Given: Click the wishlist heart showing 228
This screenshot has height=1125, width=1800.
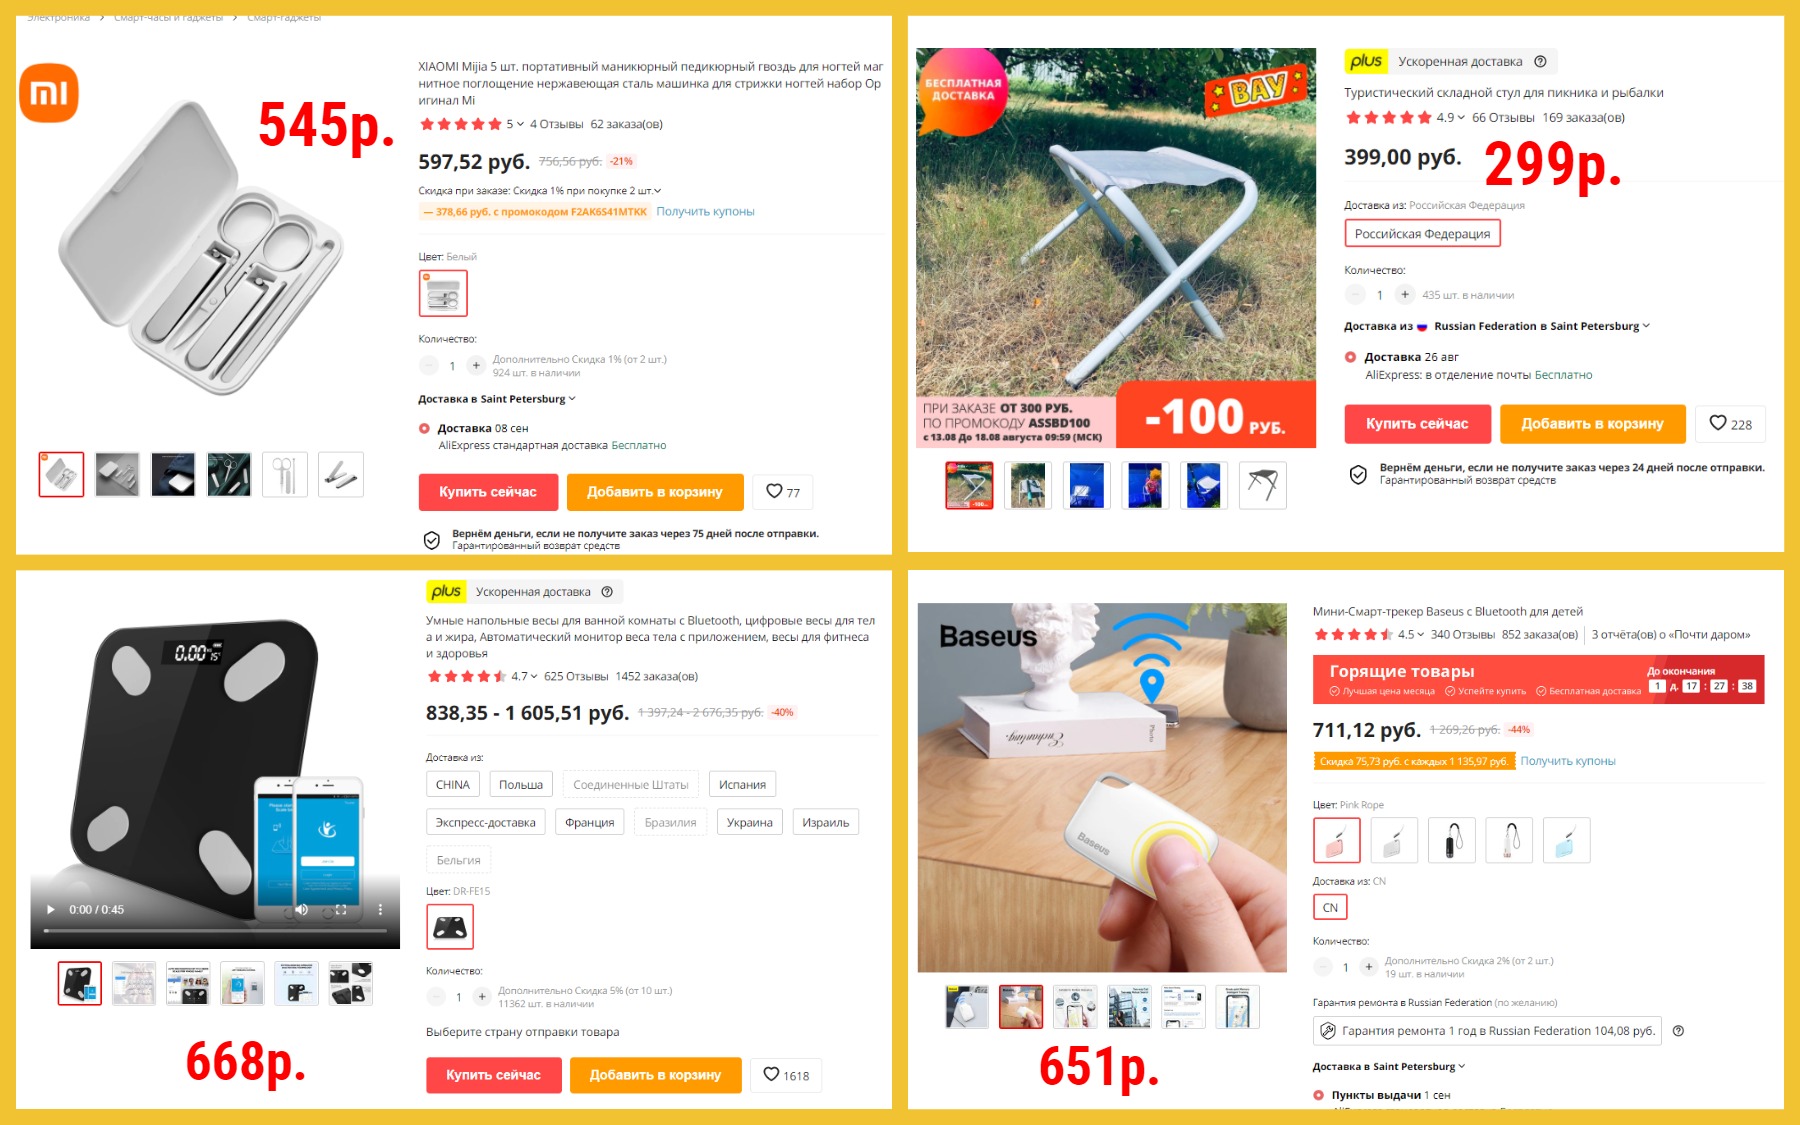Looking at the screenshot, I should coord(1730,424).
